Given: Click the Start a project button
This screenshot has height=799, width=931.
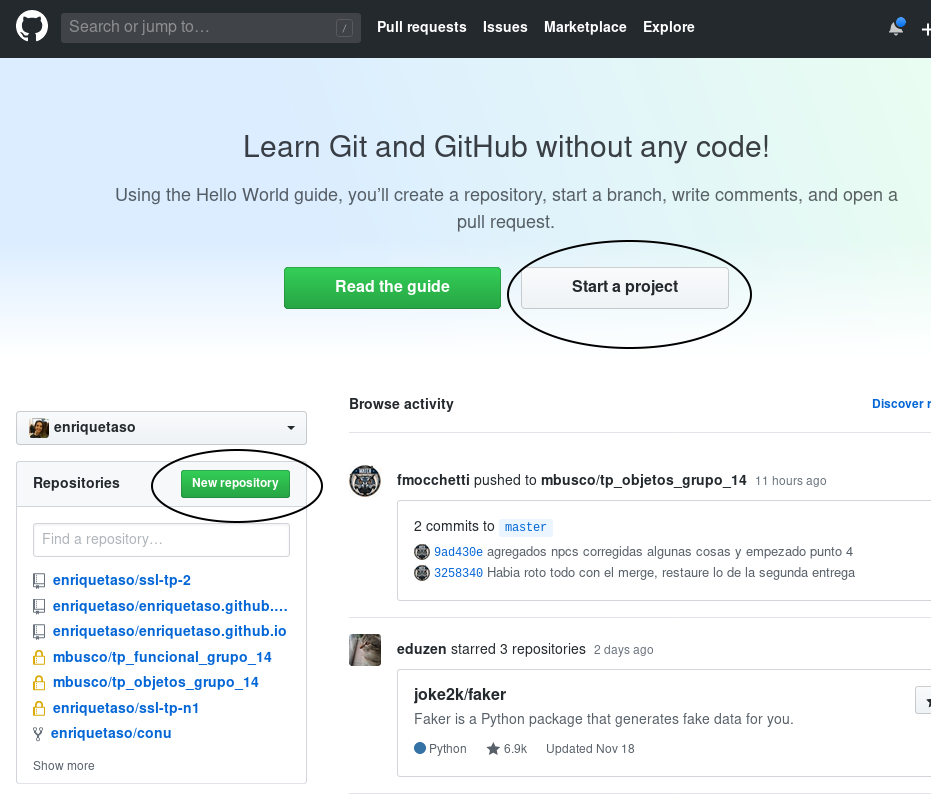Looking at the screenshot, I should [625, 288].
